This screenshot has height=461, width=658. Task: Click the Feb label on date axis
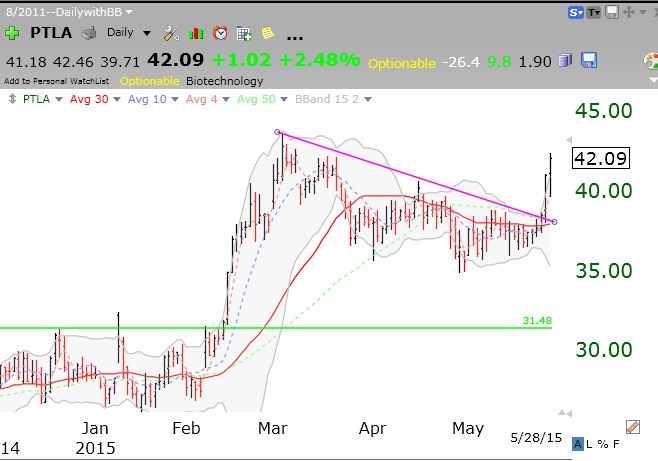(186, 428)
